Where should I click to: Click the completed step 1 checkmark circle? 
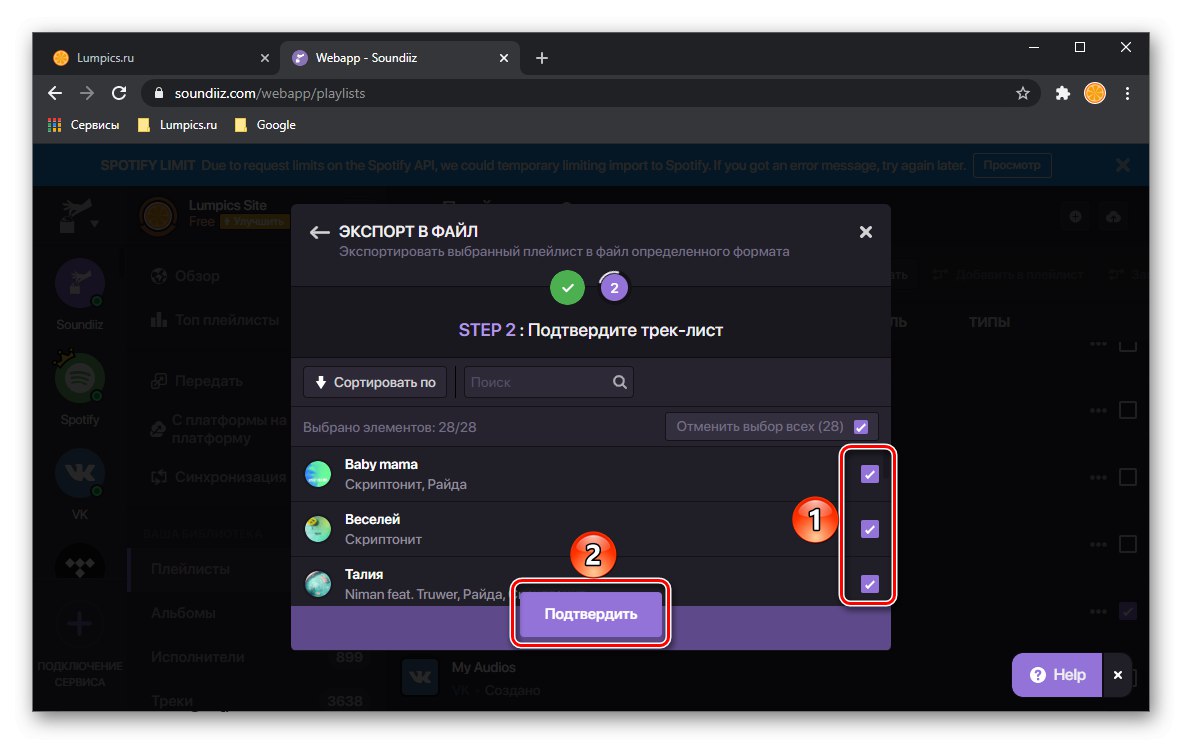tap(567, 287)
